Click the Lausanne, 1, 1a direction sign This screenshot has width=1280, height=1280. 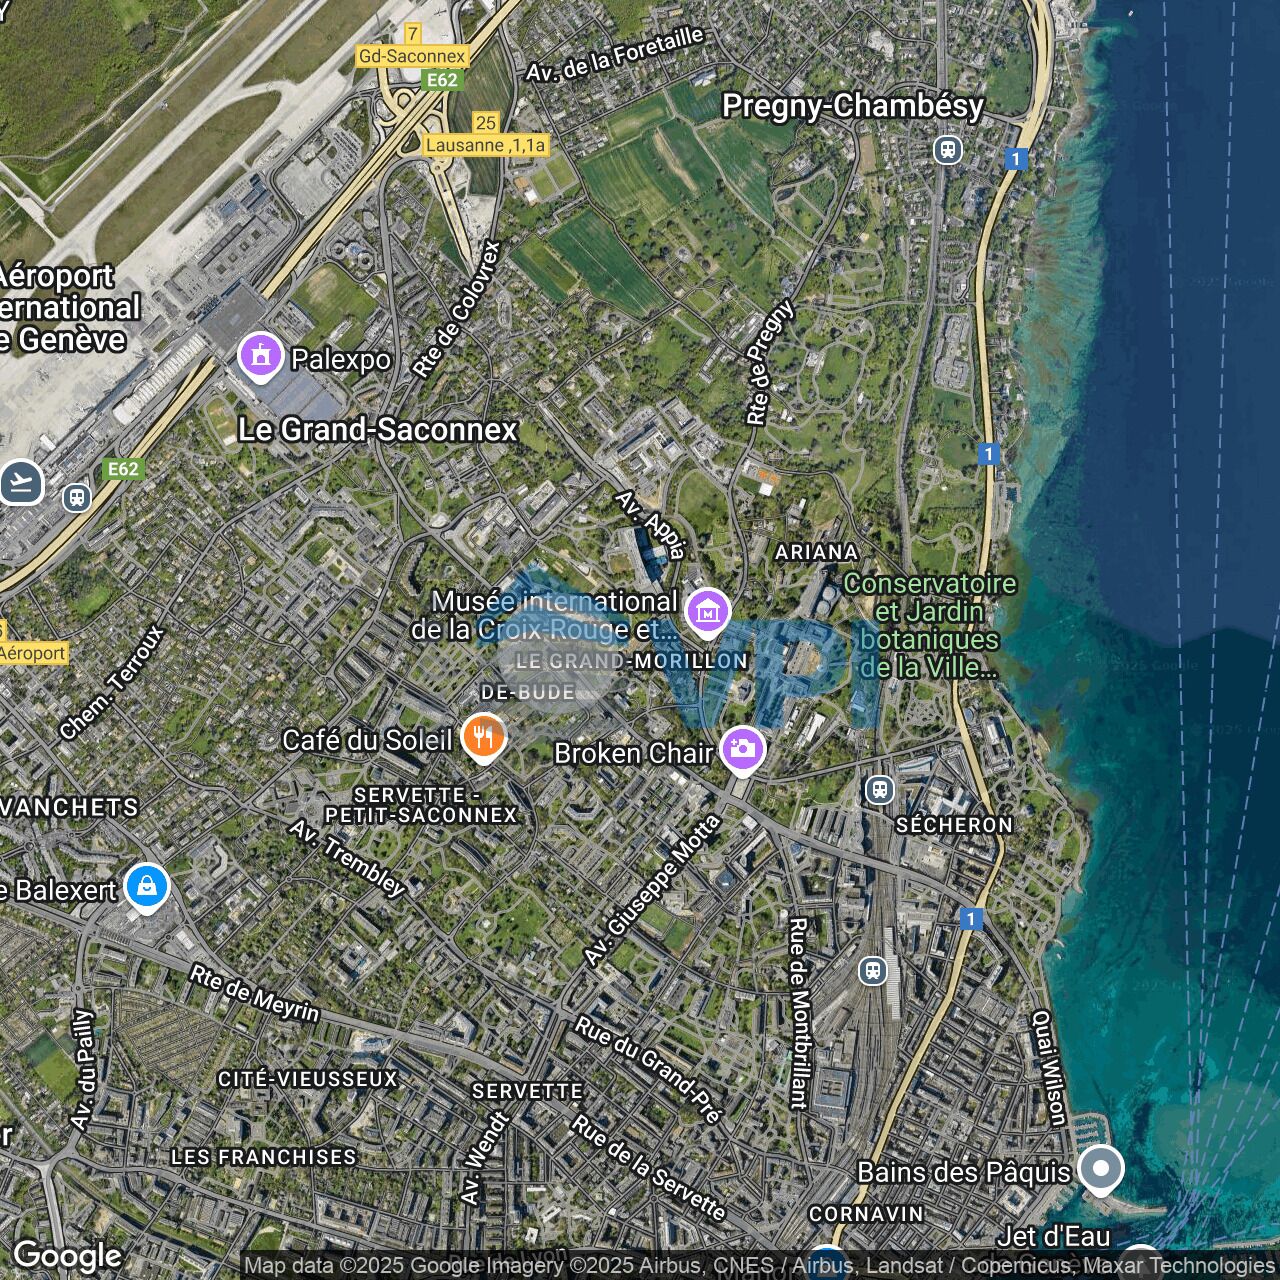point(486,145)
